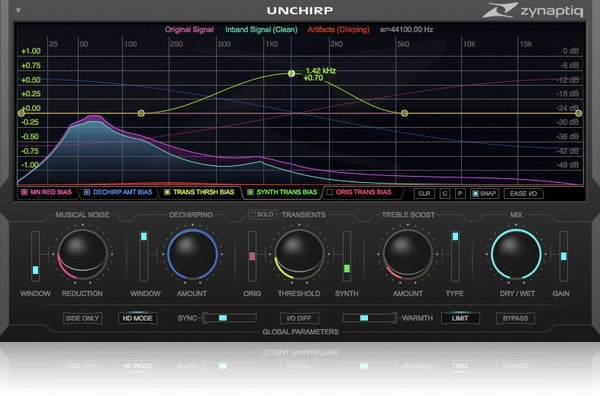
Task: Click the Mix GAIN slider handle
Action: click(564, 256)
